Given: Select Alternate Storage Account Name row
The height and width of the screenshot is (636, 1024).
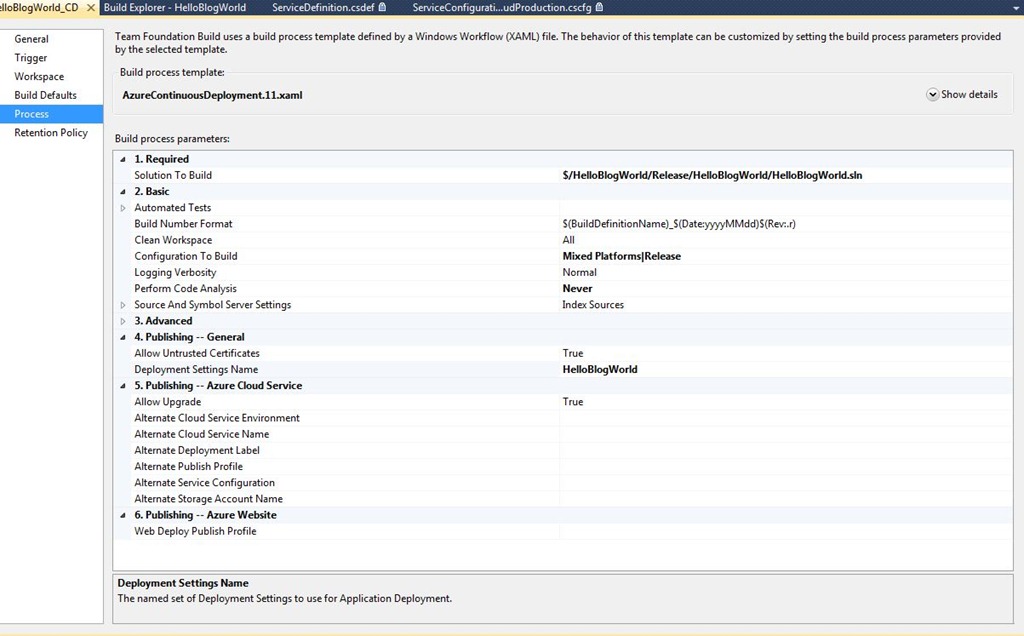Looking at the screenshot, I should point(208,498).
